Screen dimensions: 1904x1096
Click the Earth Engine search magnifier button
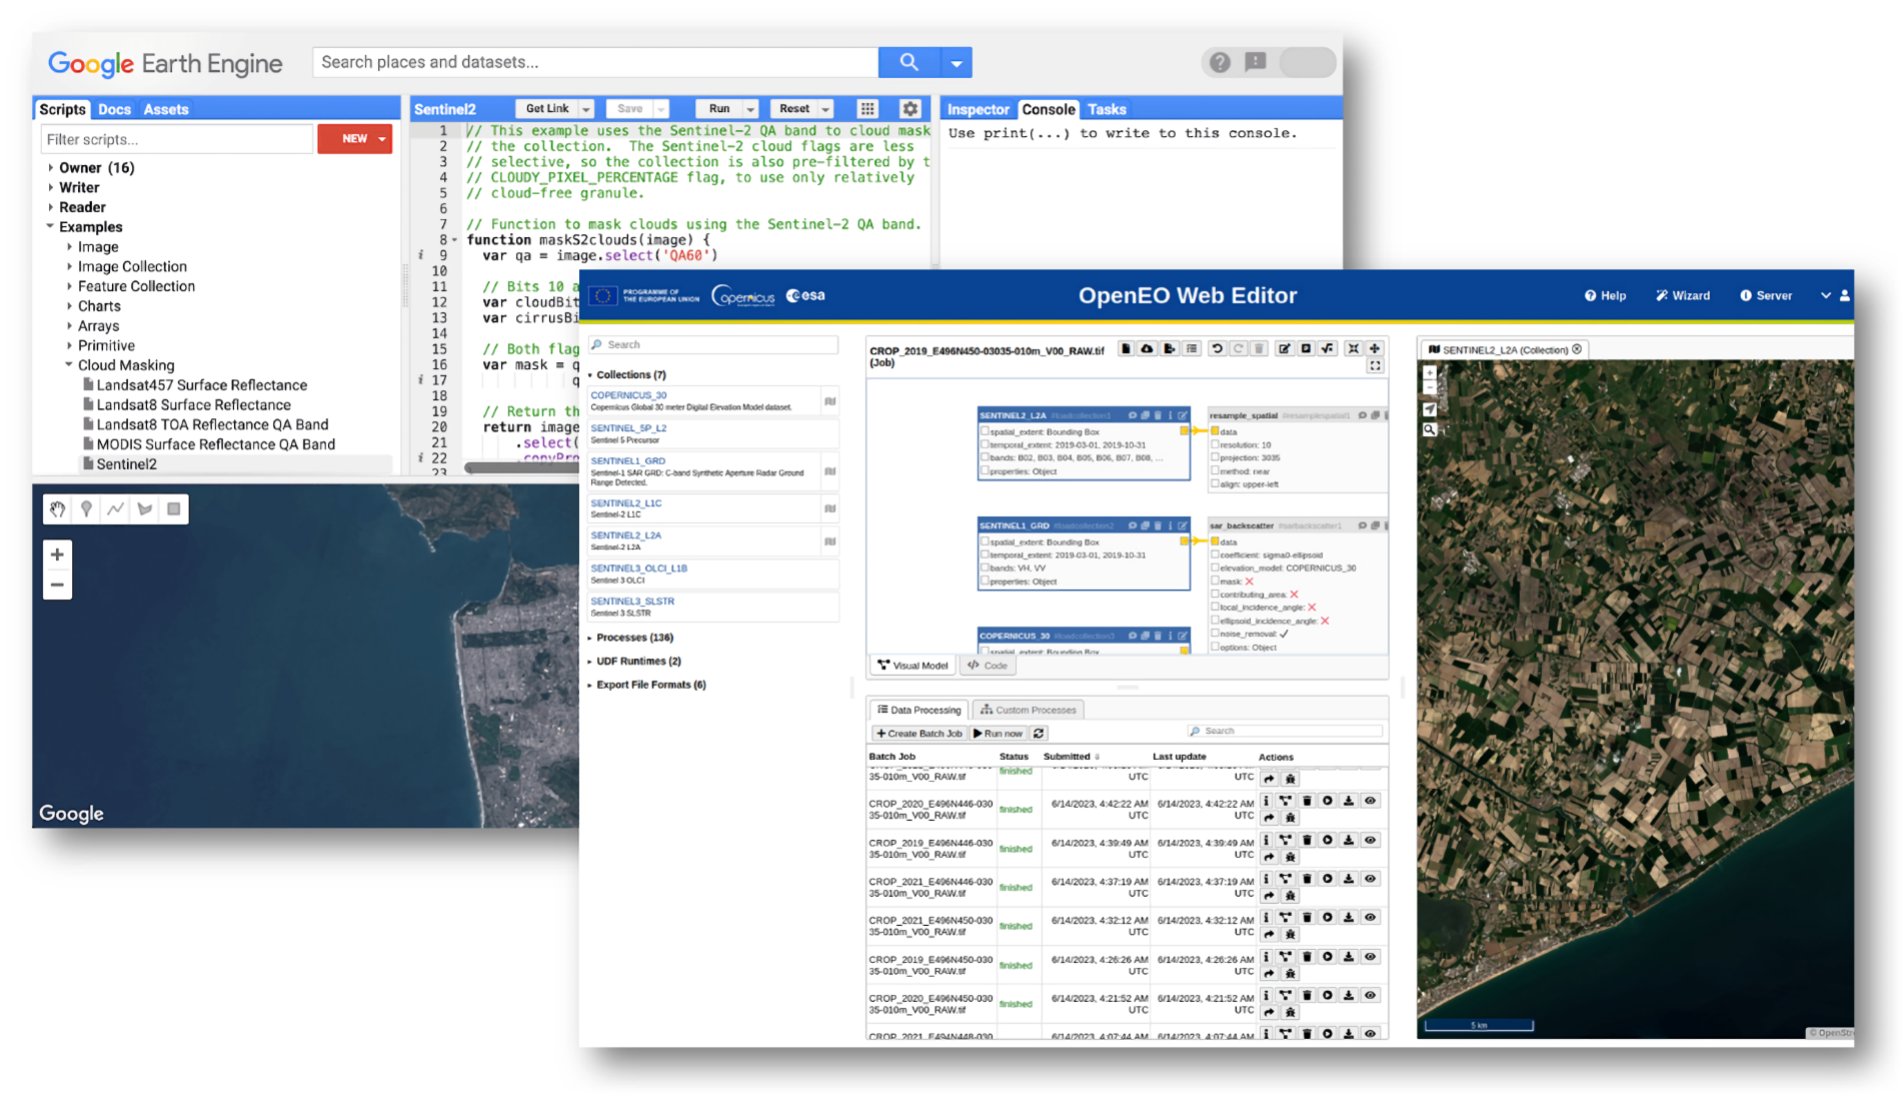(908, 62)
